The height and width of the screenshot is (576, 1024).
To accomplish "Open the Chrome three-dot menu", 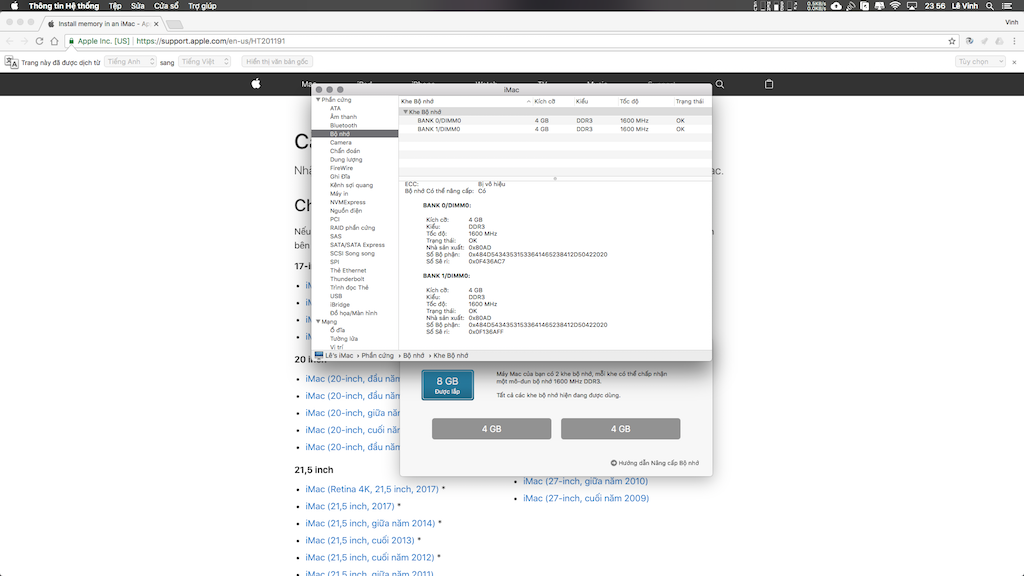I will [1013, 41].
